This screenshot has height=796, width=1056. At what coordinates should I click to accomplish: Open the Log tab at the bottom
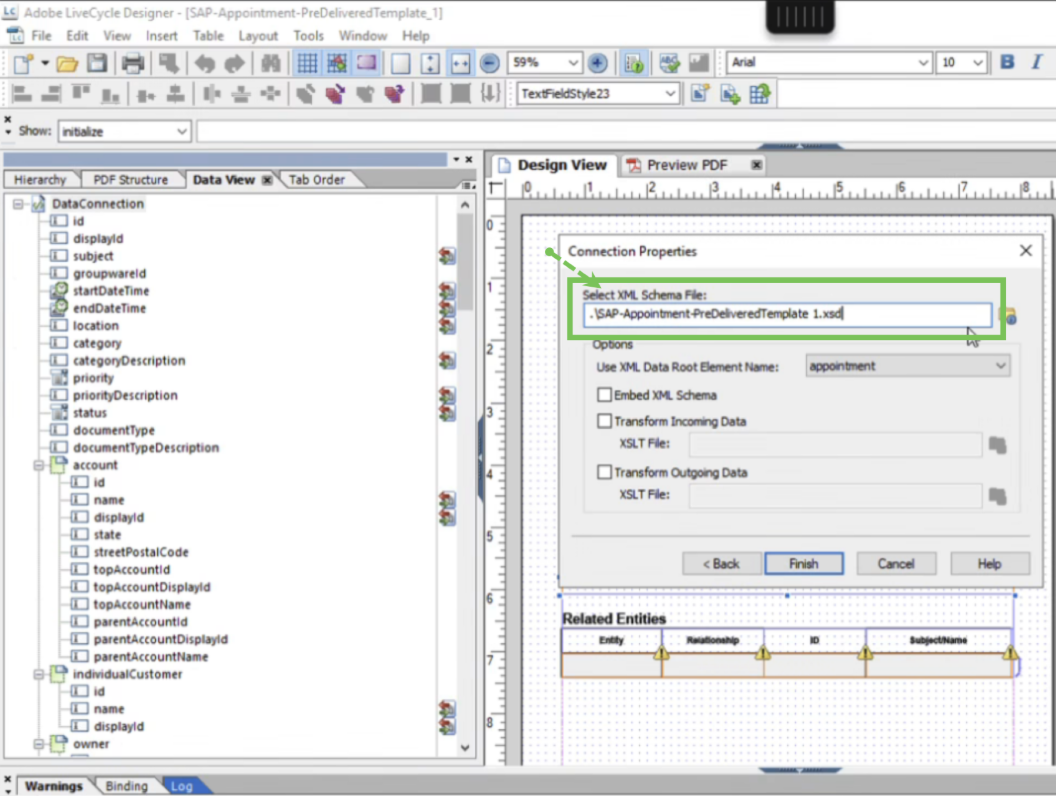coord(182,786)
